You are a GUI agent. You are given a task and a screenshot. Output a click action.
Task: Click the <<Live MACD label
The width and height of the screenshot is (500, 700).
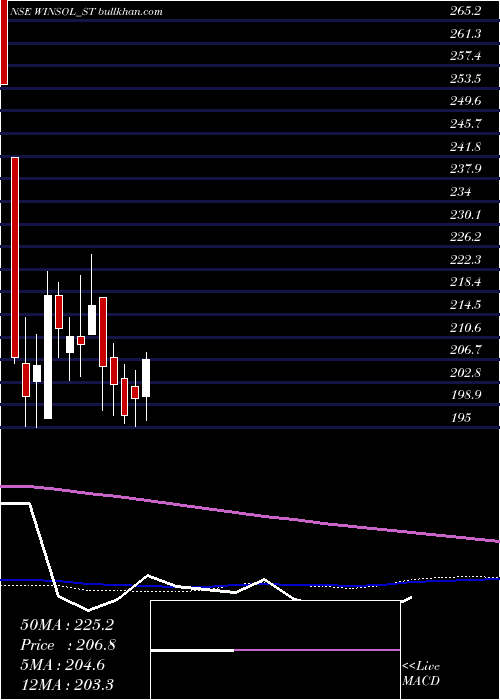[421, 674]
